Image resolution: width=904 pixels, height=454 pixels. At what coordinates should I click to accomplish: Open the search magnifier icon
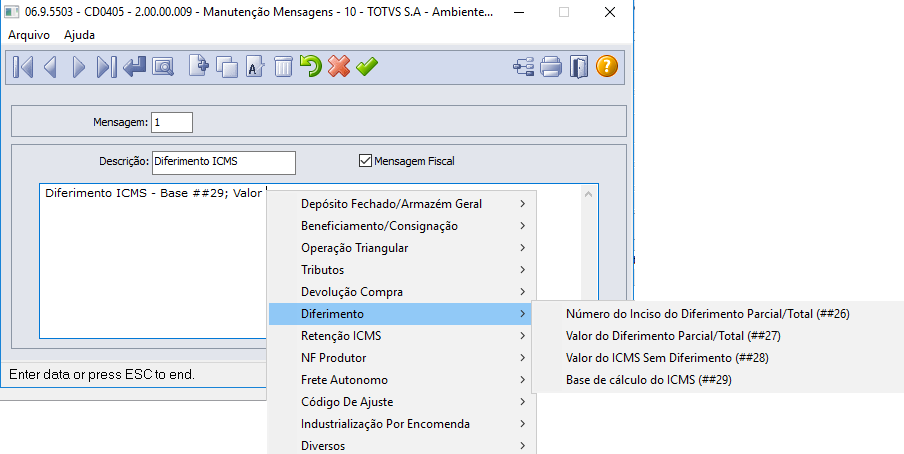[x=163, y=67]
